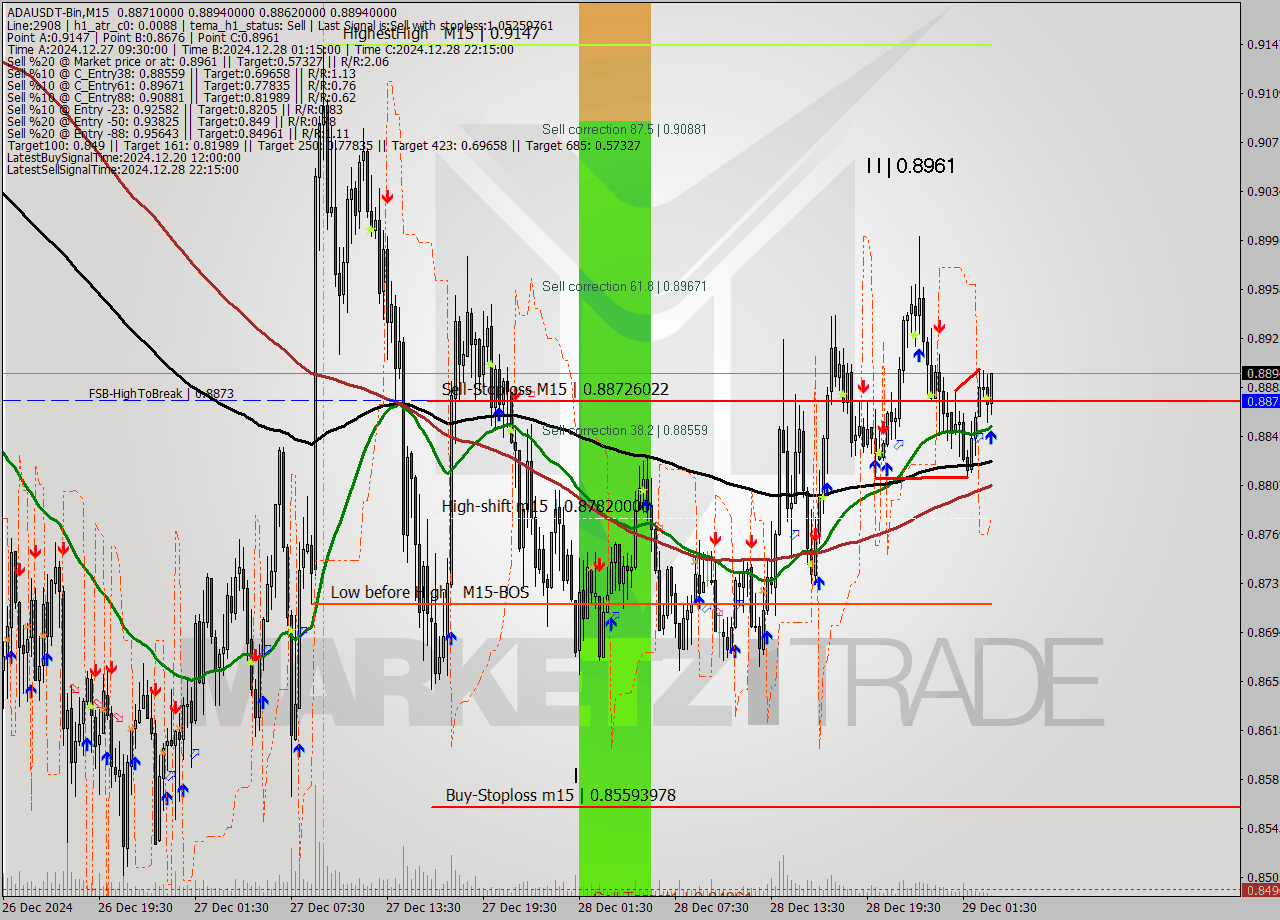
Task: Click the 0.892 price axis label
Action: [1262, 338]
